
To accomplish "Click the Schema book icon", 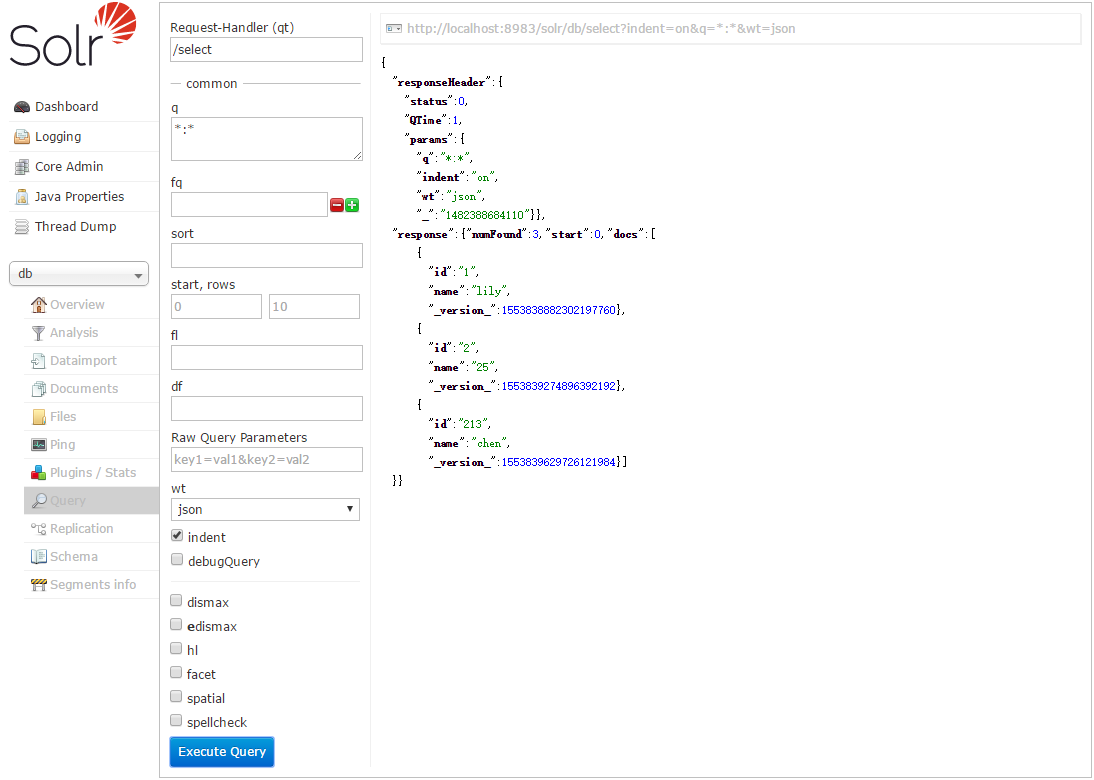I will coord(39,557).
